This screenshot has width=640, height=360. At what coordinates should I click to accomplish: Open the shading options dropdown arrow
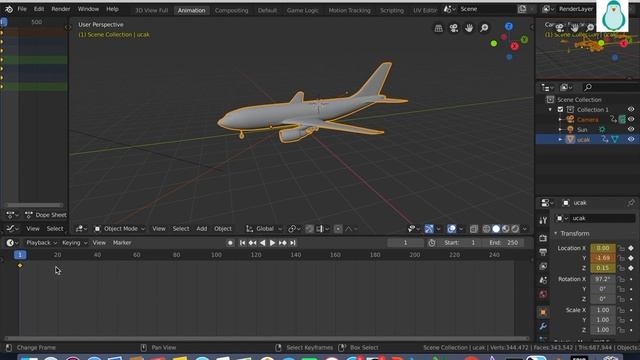click(x=524, y=229)
